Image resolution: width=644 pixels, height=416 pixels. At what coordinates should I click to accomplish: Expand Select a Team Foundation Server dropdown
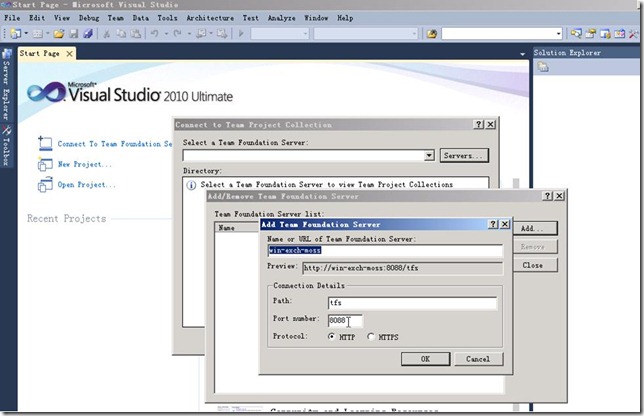(x=429, y=155)
